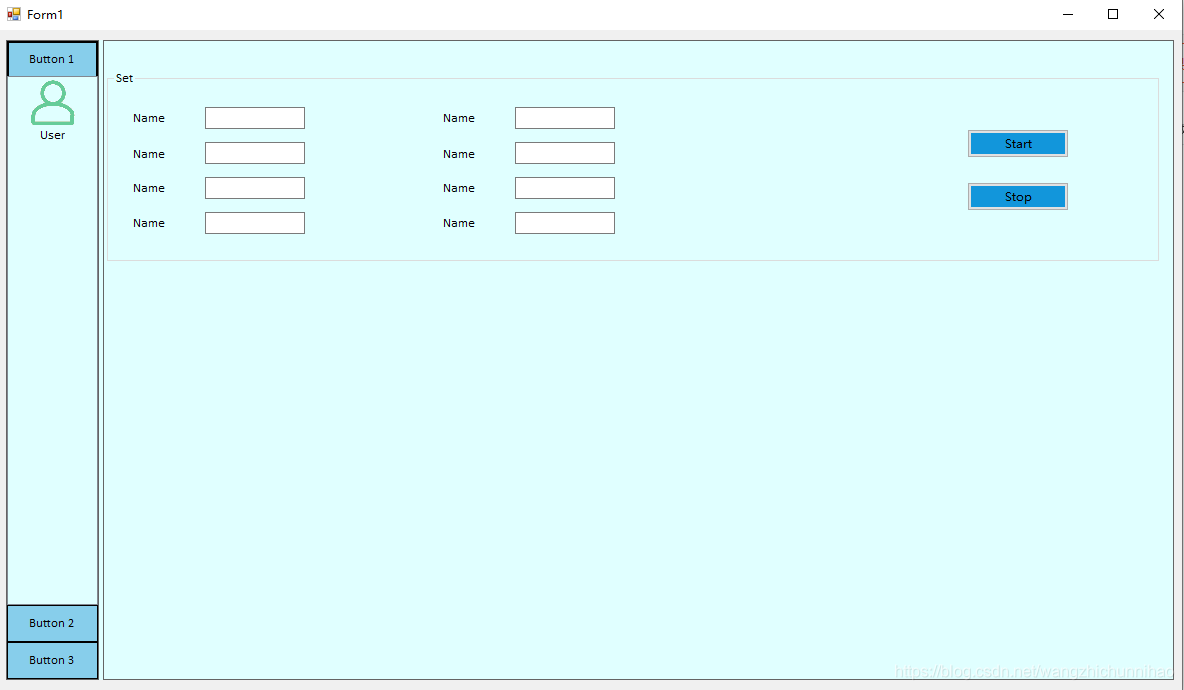Click the topmost Name field in the left column
The height and width of the screenshot is (690, 1184).
click(254, 117)
